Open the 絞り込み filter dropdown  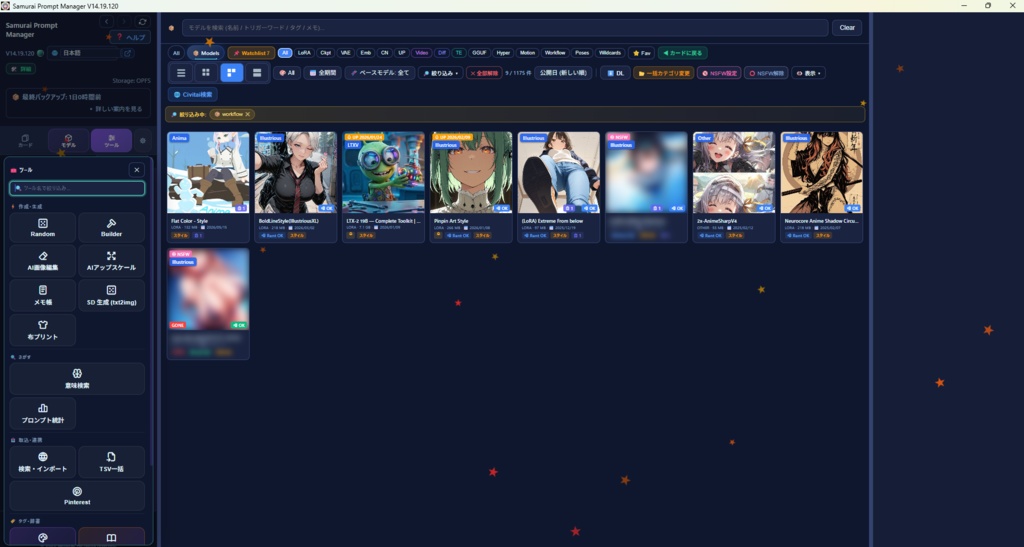coord(441,73)
